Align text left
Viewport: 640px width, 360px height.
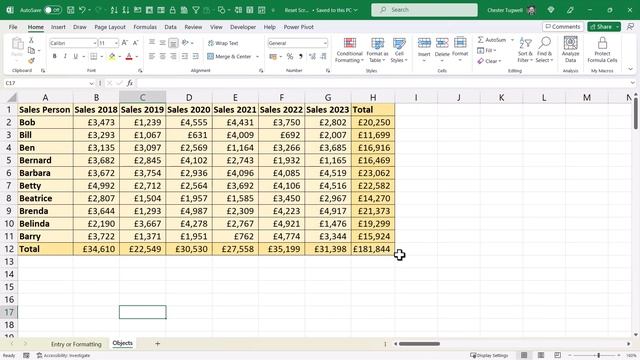(x=152, y=56)
